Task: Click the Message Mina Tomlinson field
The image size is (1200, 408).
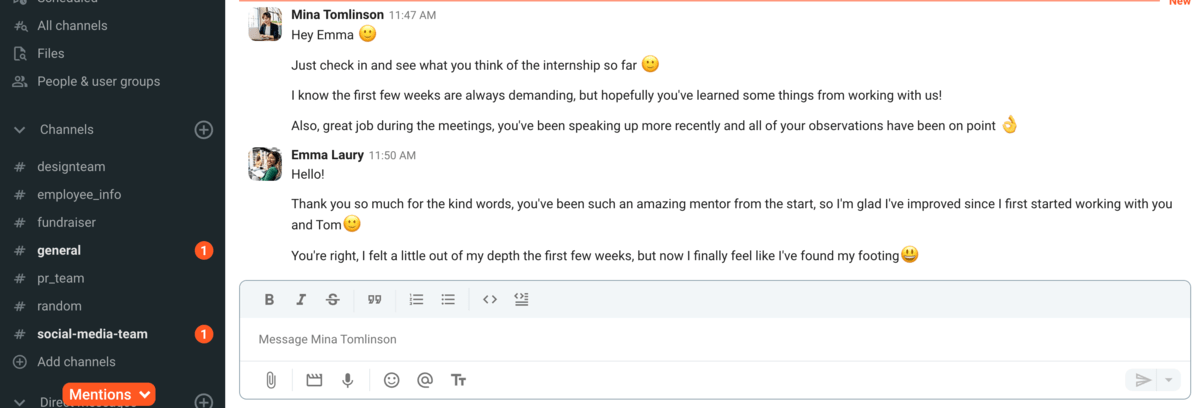Action: coord(715,339)
